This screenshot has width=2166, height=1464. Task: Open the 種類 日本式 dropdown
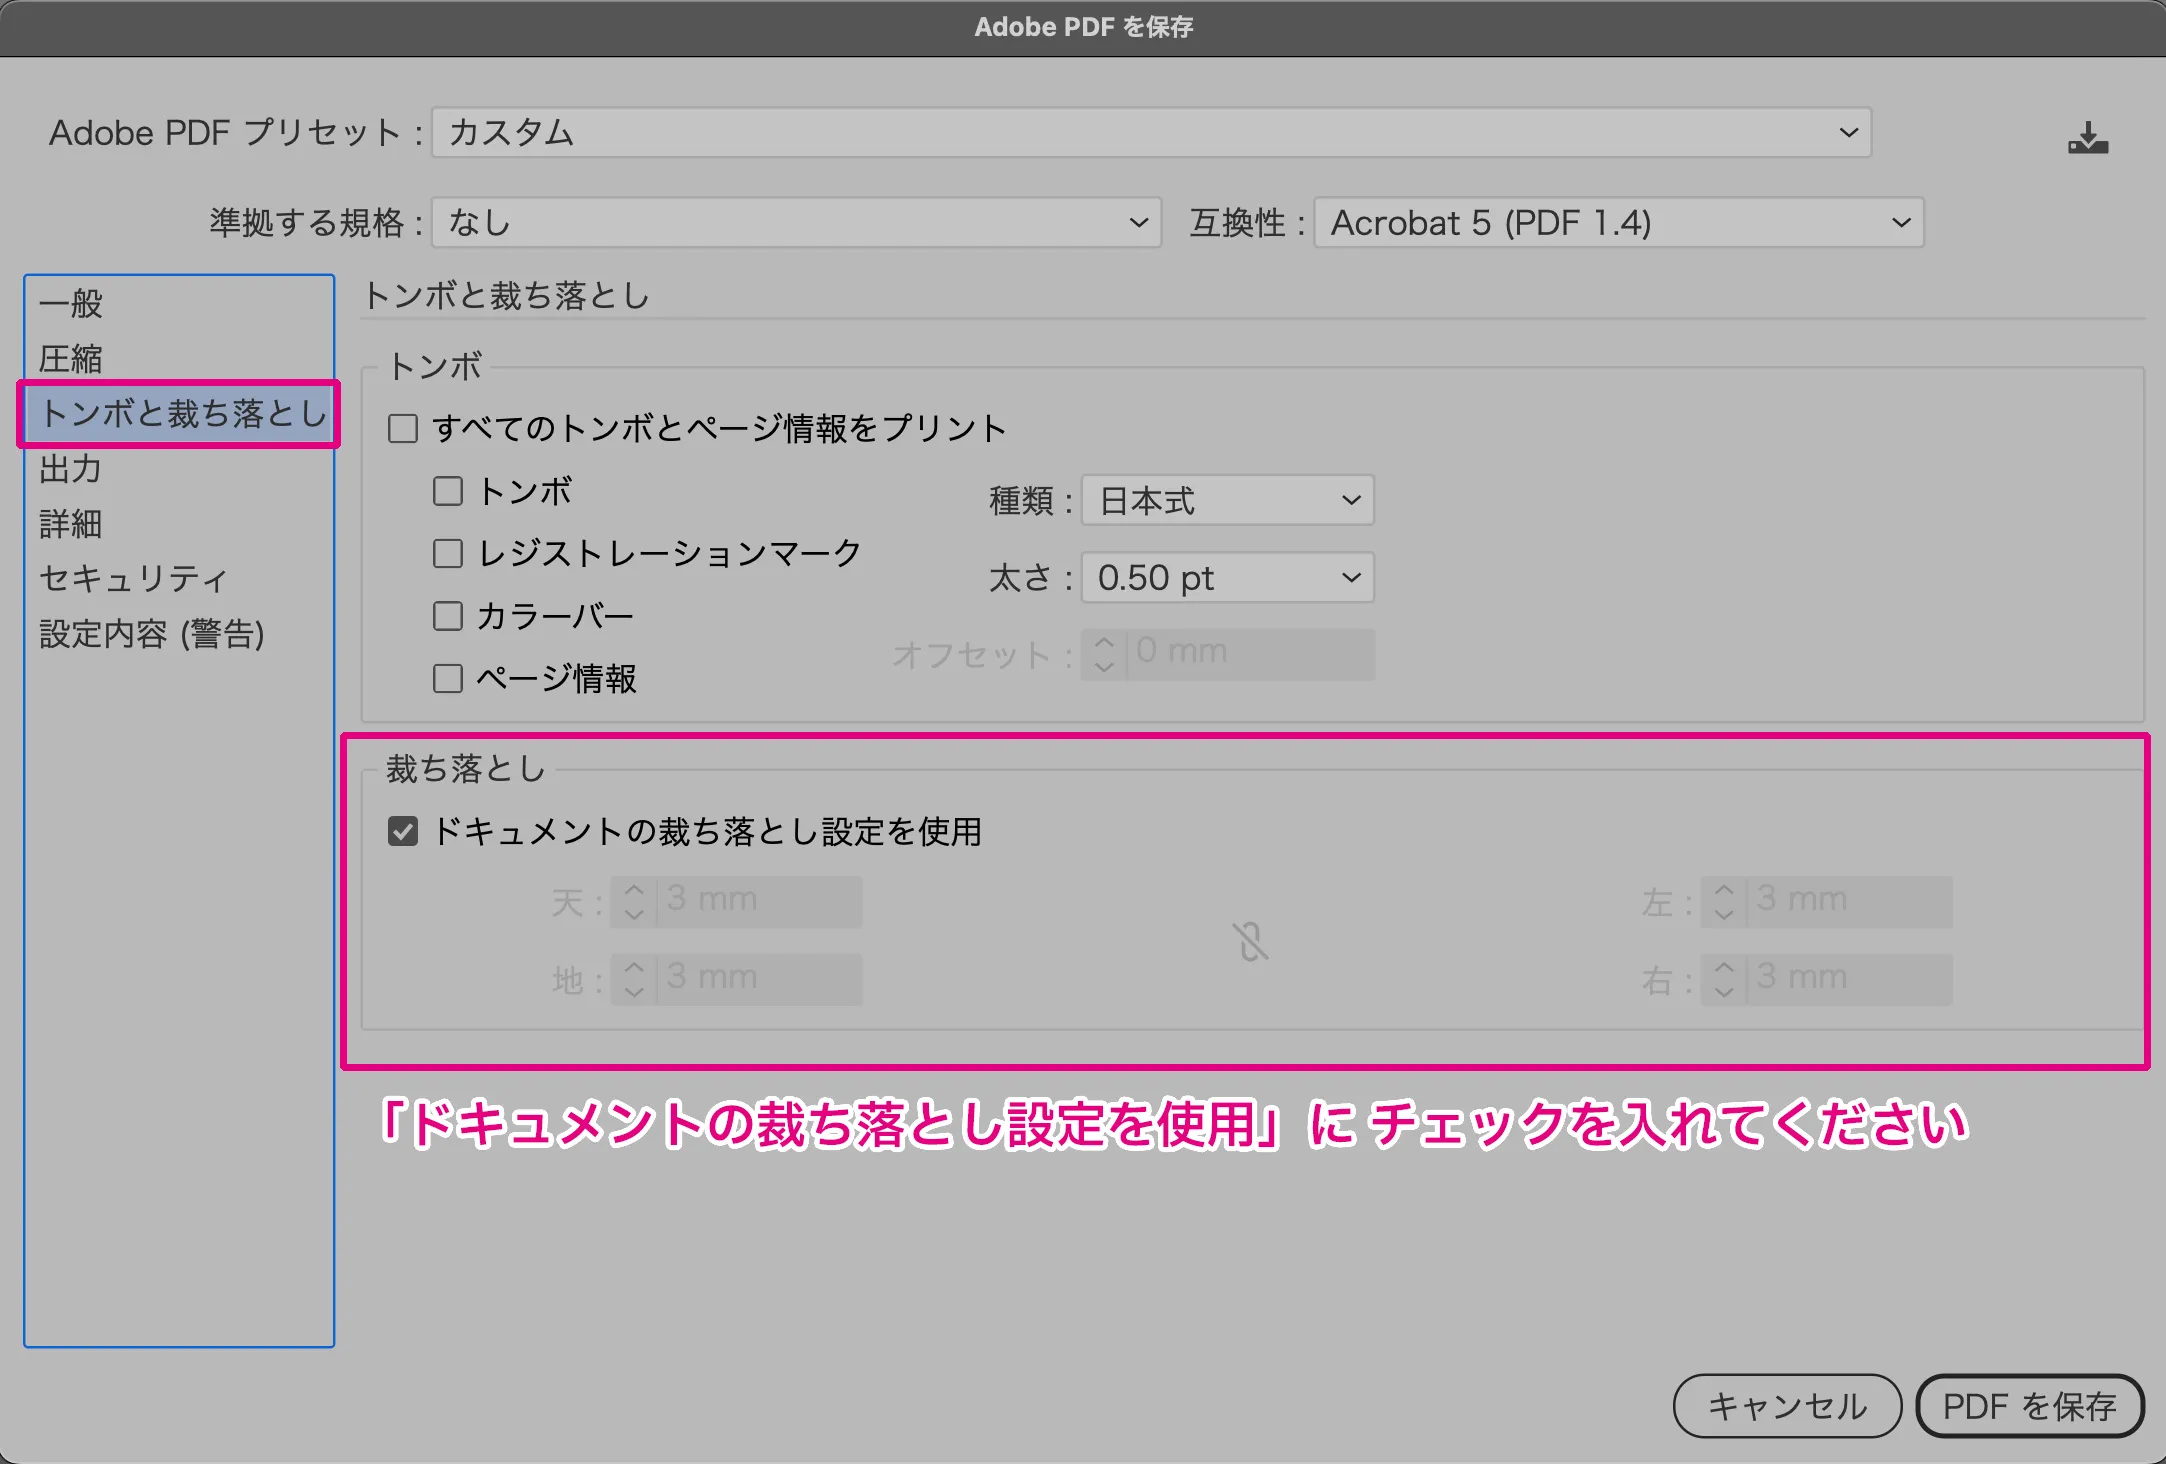click(1228, 500)
